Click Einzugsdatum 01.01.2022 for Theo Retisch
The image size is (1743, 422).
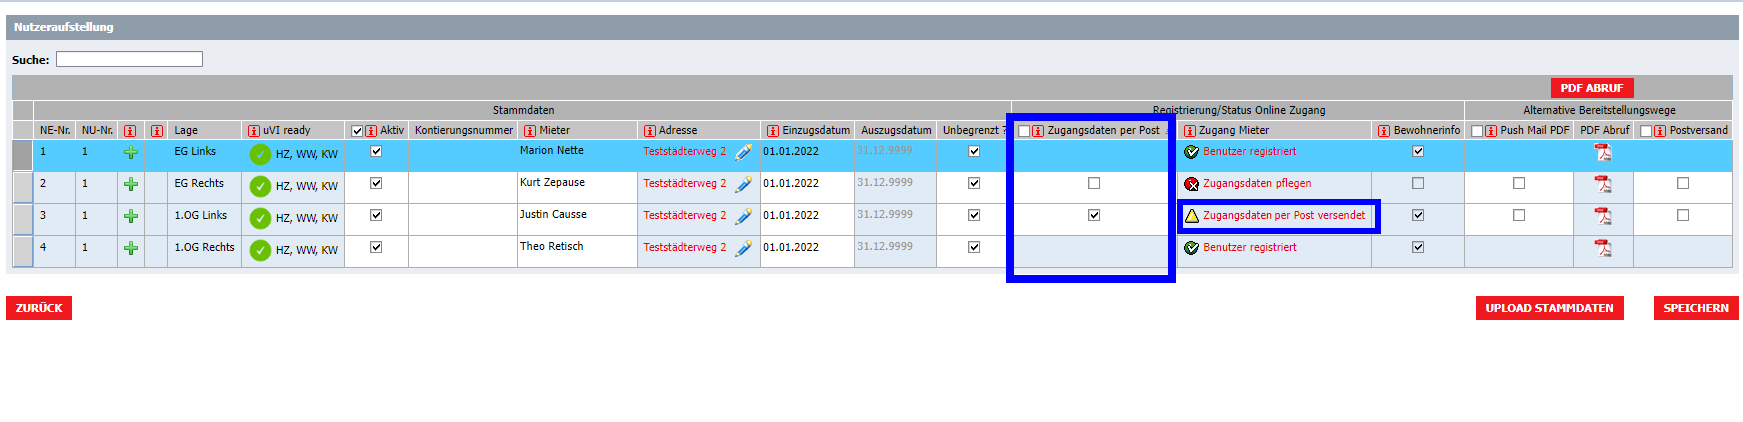(791, 248)
